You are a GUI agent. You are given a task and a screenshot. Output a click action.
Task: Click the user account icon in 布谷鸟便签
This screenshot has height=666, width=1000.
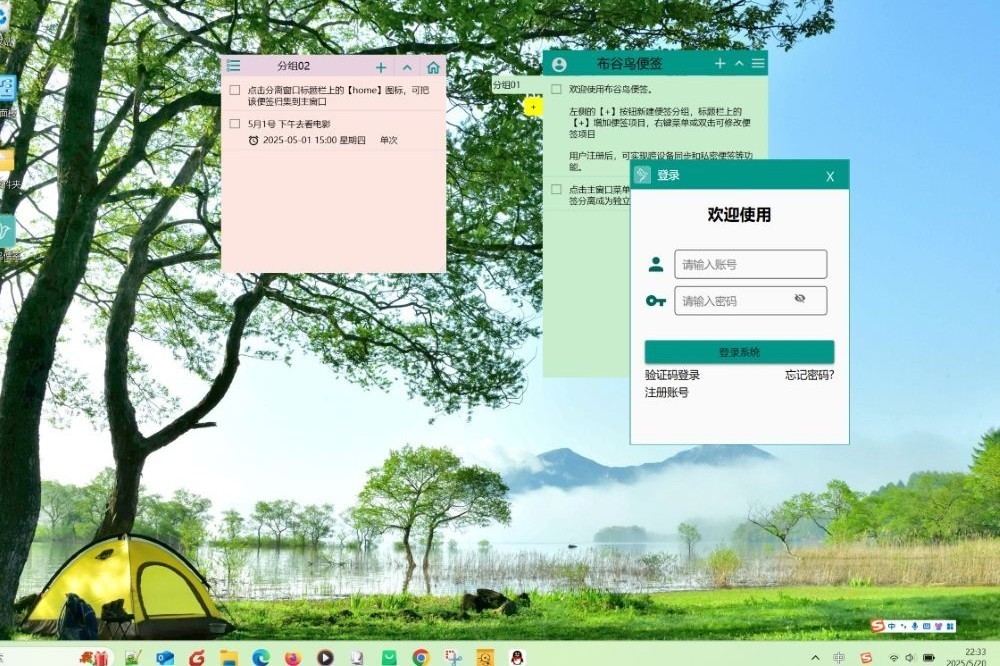click(559, 64)
